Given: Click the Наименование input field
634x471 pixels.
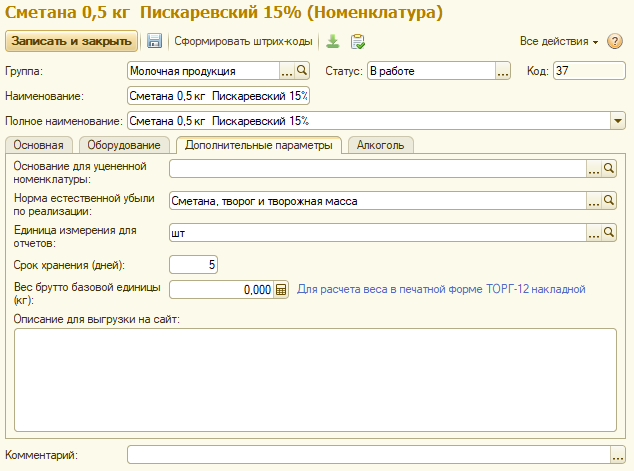Looking at the screenshot, I should click(x=218, y=96).
